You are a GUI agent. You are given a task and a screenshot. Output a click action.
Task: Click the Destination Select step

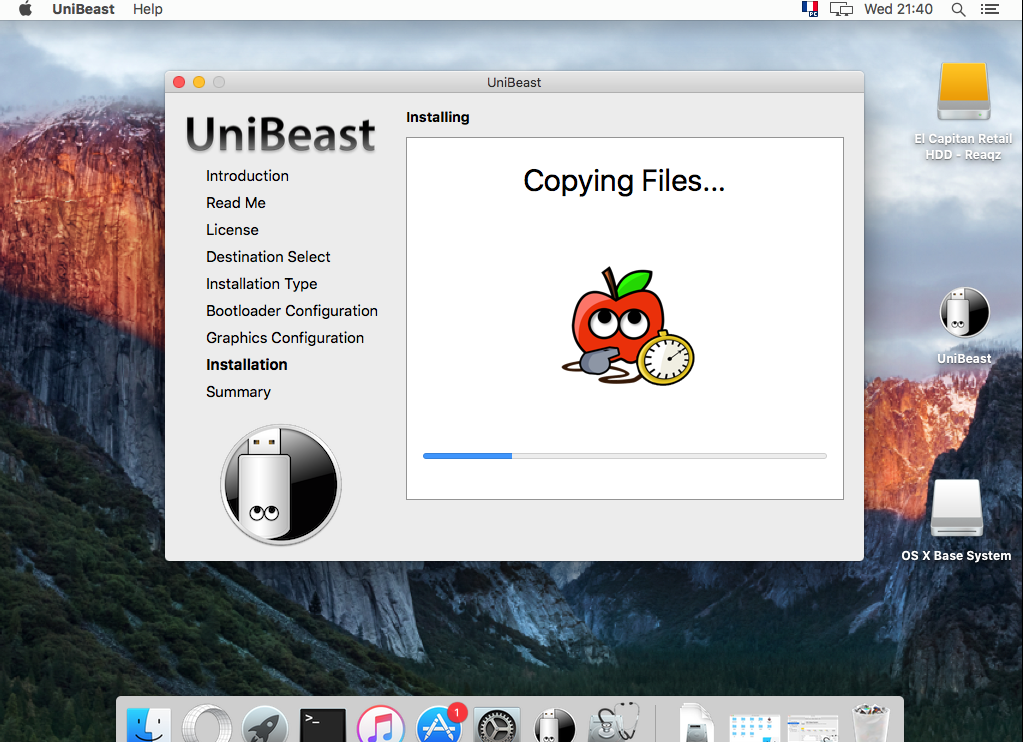click(x=268, y=256)
